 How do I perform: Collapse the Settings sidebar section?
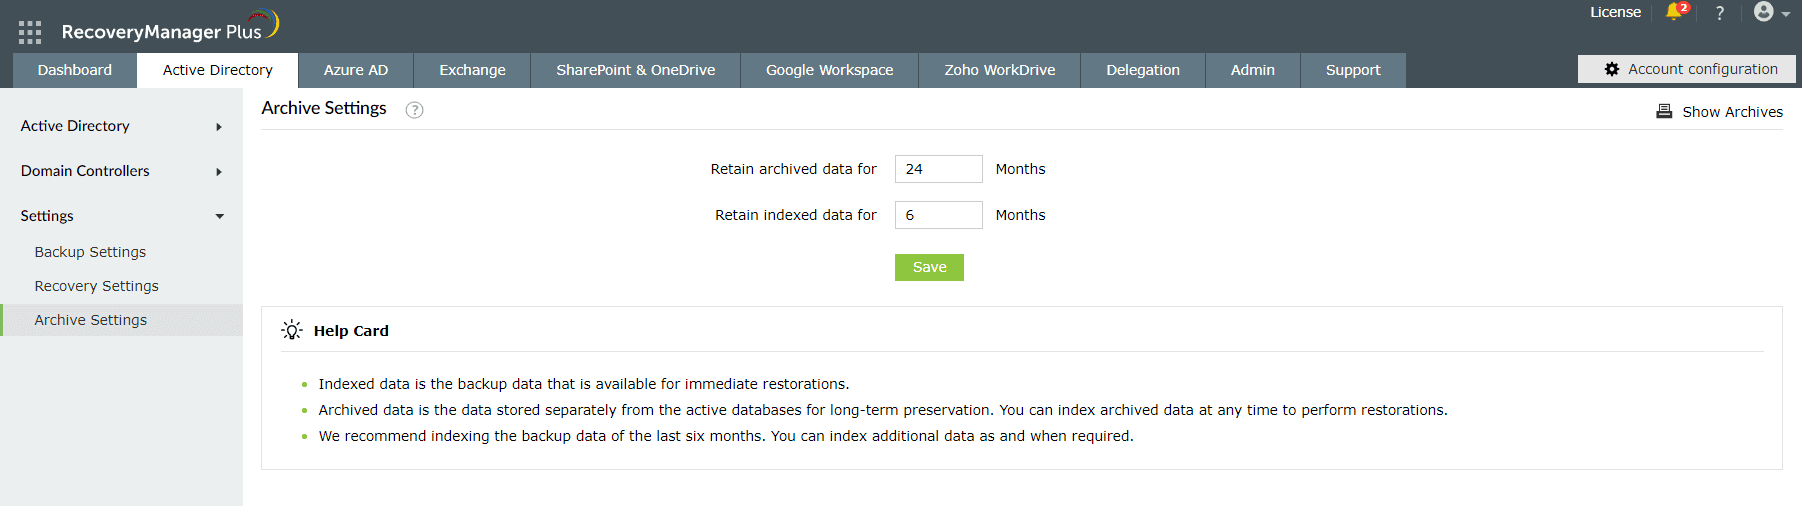coord(219,216)
